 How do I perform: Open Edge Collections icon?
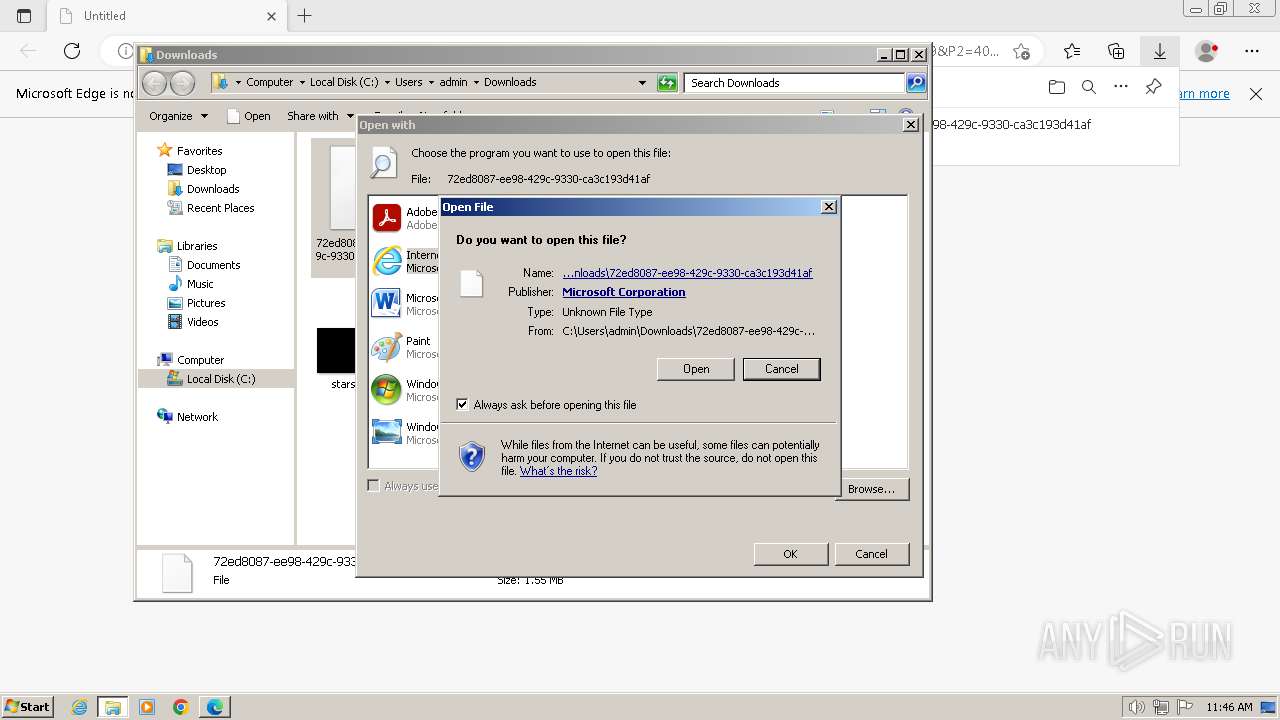pyautogui.click(x=1116, y=51)
